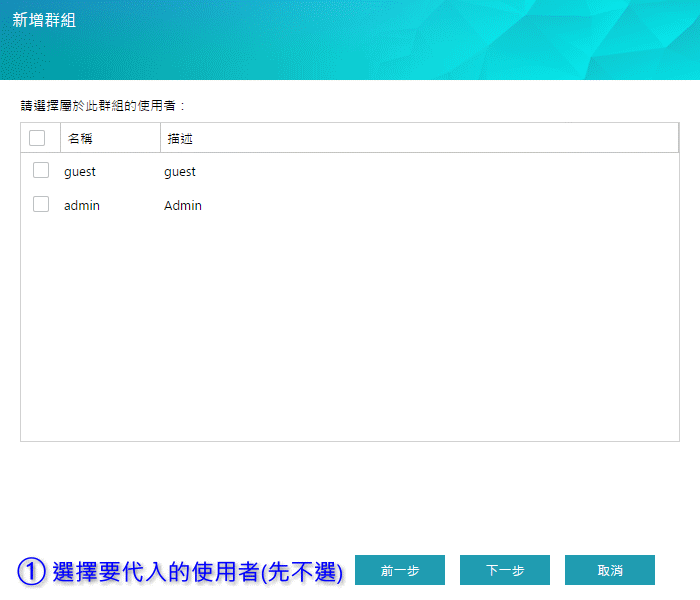Screen dimensions: 700x600
Task: Click the 新增群組 dialog title
Action: click(44, 20)
